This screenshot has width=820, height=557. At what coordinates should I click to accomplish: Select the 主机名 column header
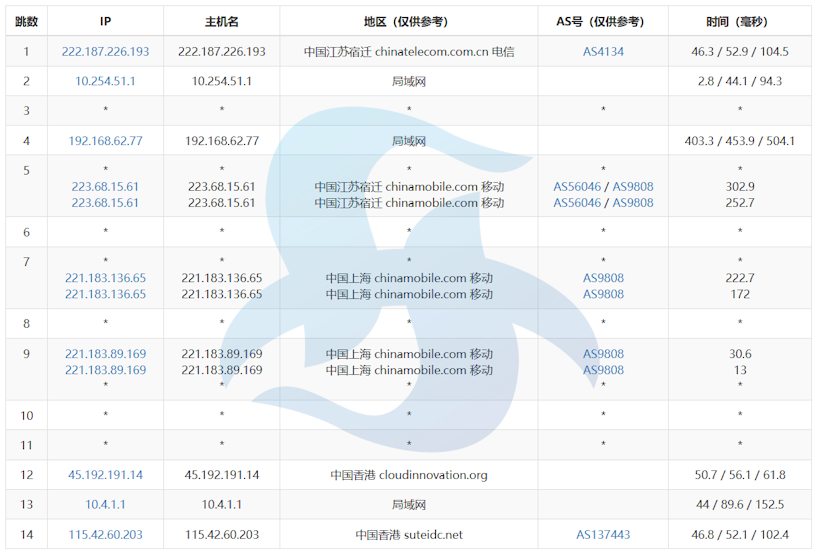[x=221, y=21]
